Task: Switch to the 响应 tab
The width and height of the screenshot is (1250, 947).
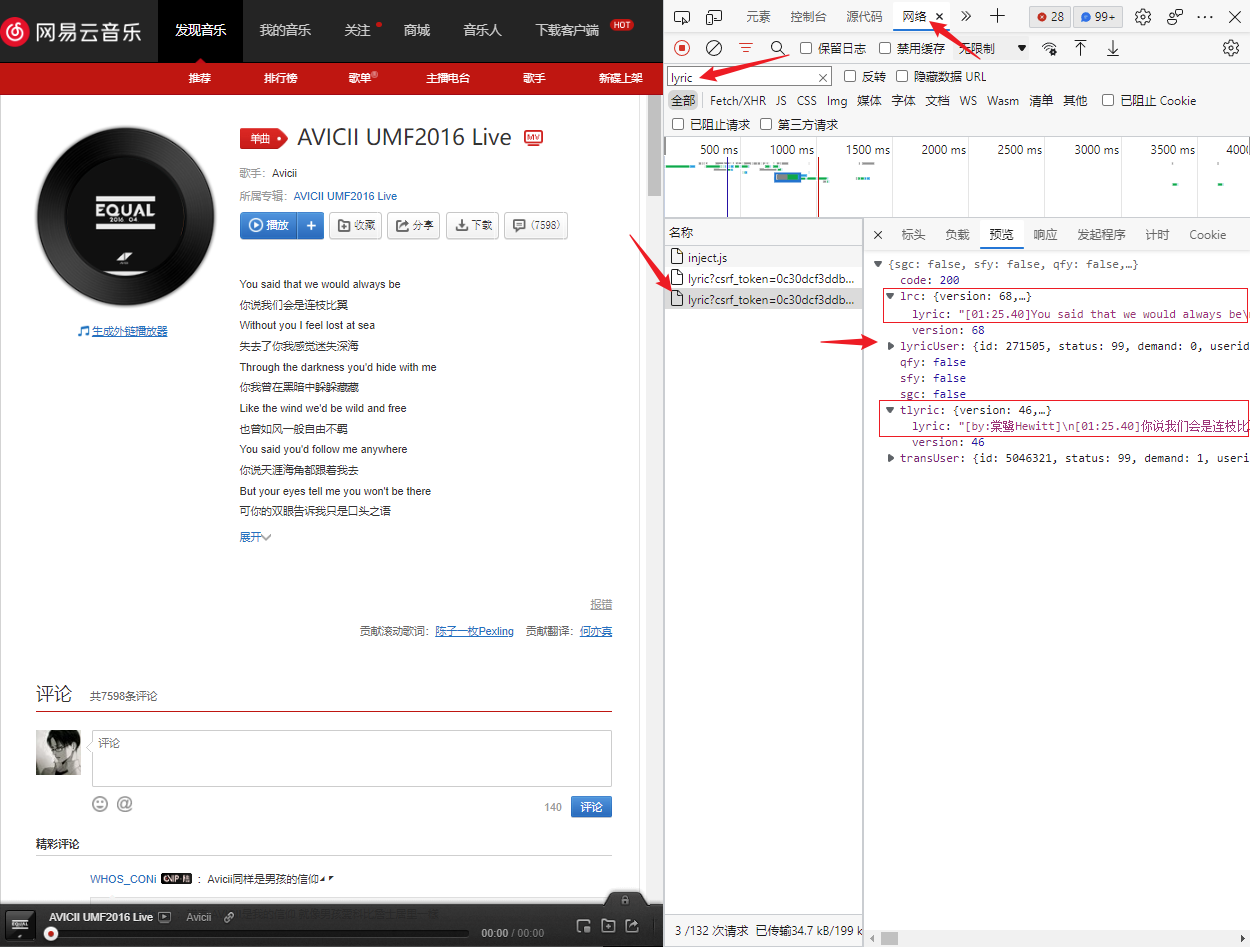Action: click(1045, 235)
